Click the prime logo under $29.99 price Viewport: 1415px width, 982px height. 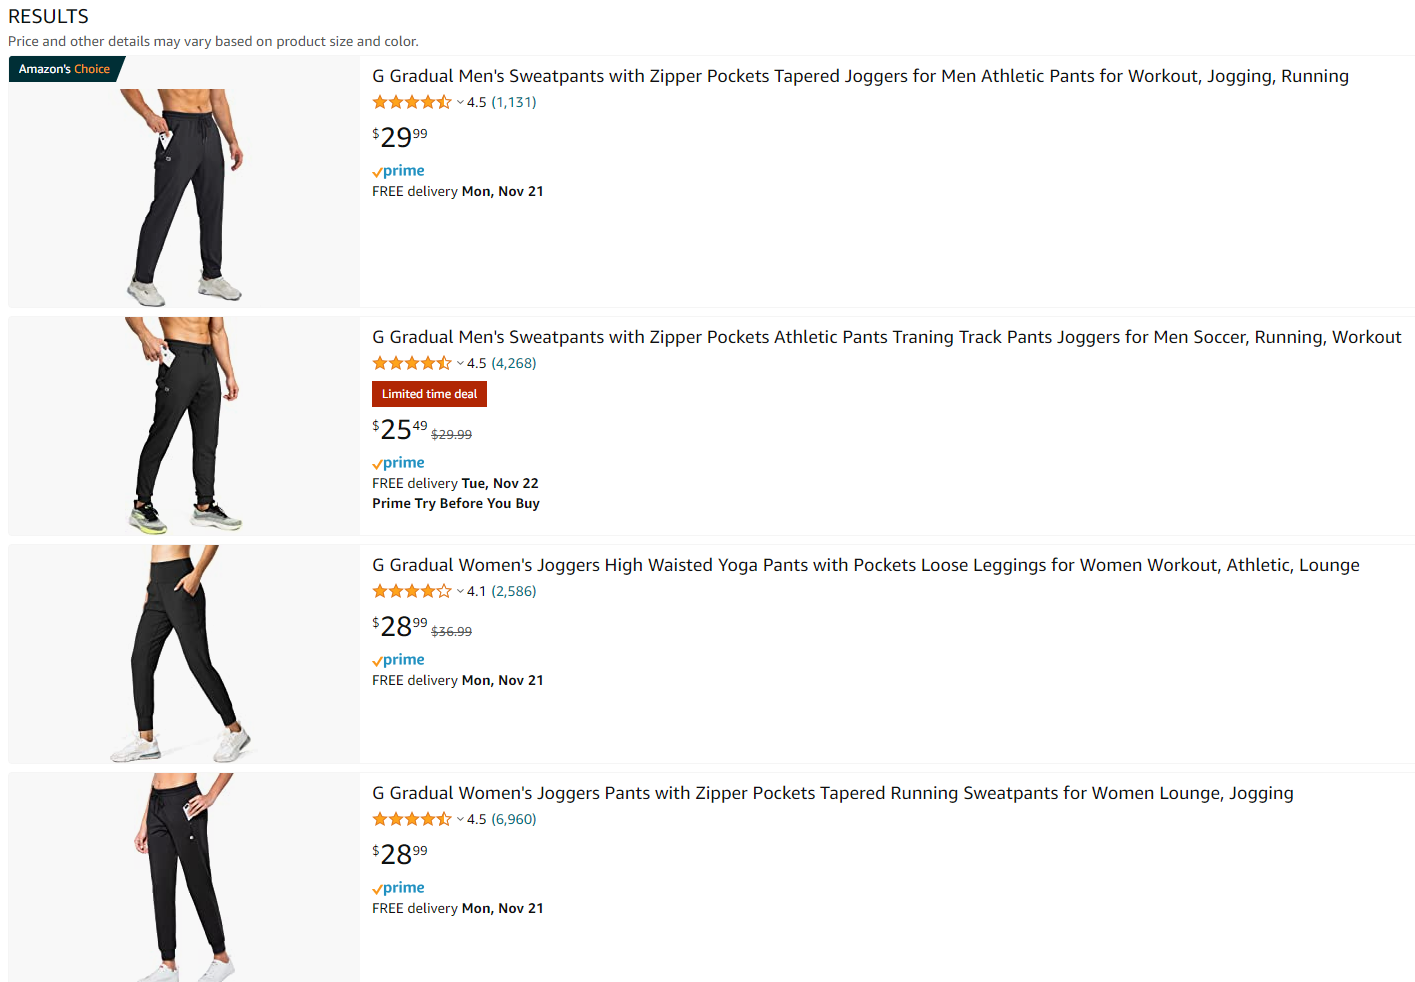398,171
